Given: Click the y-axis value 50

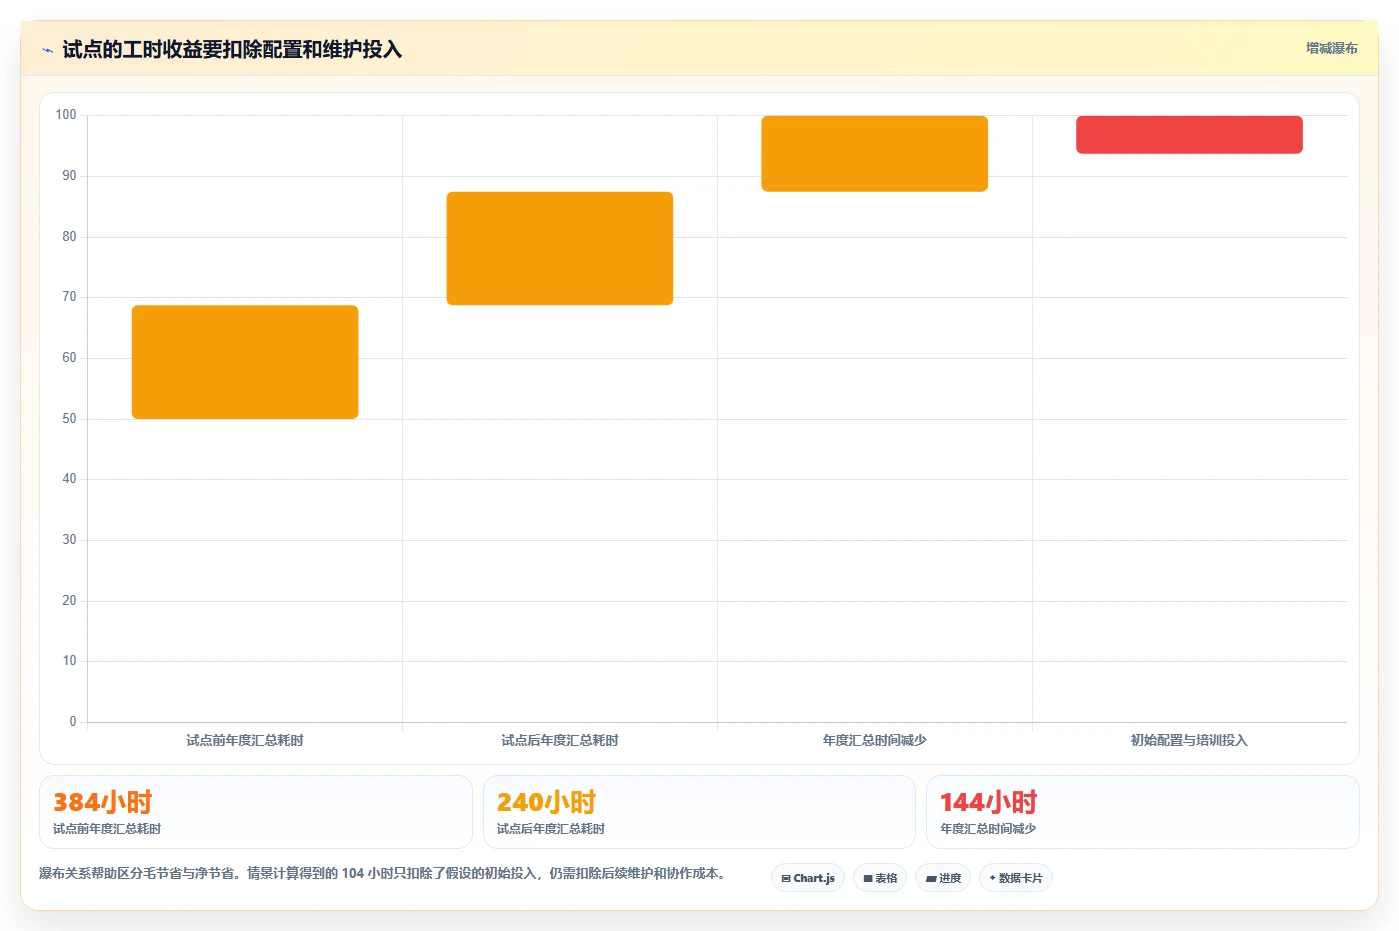Looking at the screenshot, I should tap(69, 419).
